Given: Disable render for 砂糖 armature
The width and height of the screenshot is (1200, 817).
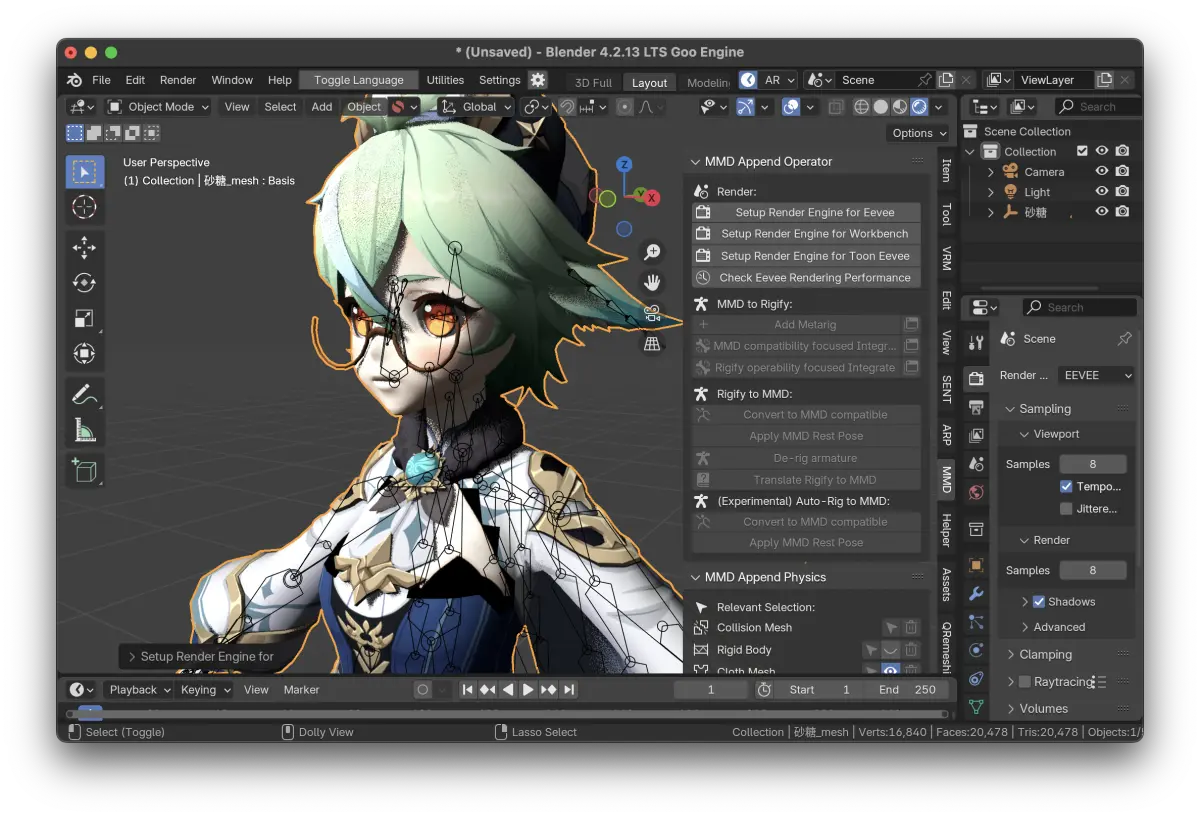Looking at the screenshot, I should 1123,211.
